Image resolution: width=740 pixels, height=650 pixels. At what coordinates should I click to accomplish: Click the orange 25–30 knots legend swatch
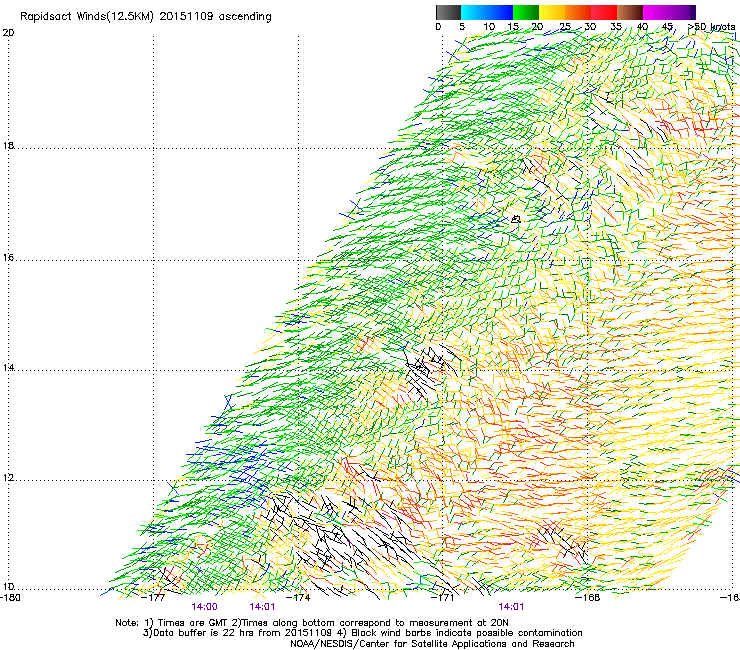click(x=578, y=12)
